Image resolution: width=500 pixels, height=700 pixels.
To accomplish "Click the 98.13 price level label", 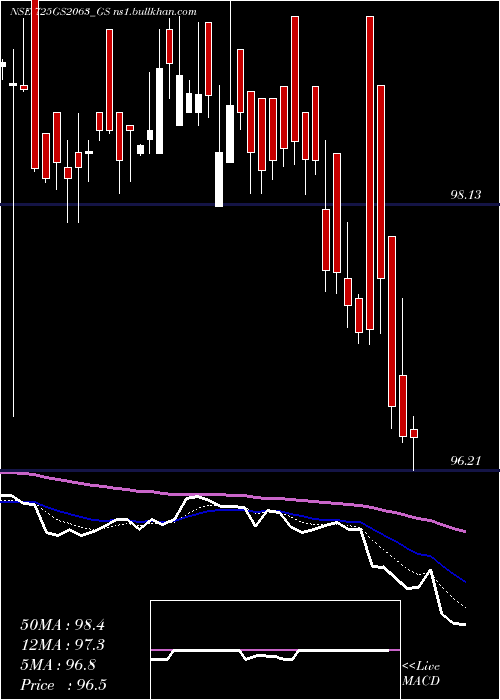I will tap(466, 195).
